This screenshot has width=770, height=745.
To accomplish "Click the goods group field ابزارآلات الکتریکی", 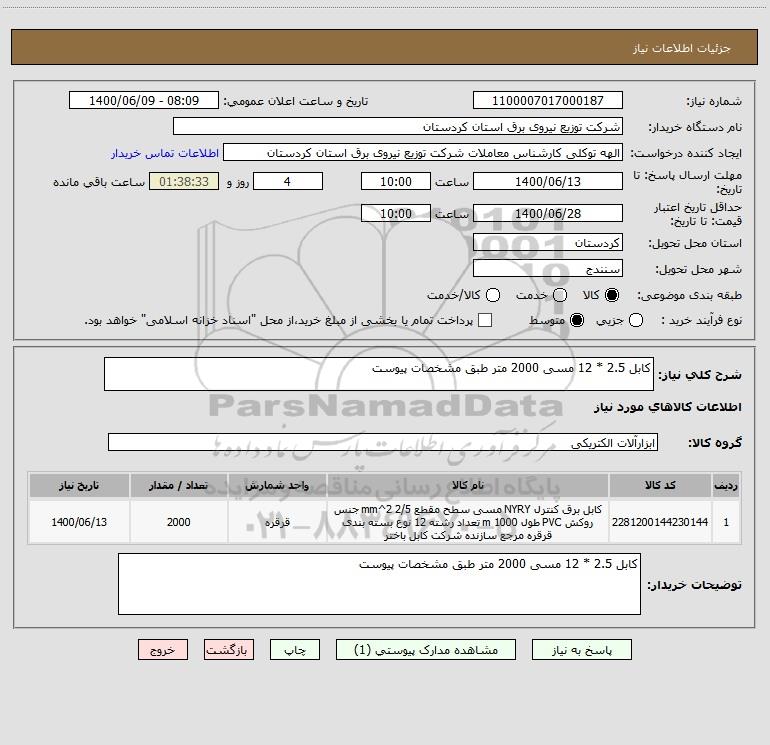I will click(383, 442).
